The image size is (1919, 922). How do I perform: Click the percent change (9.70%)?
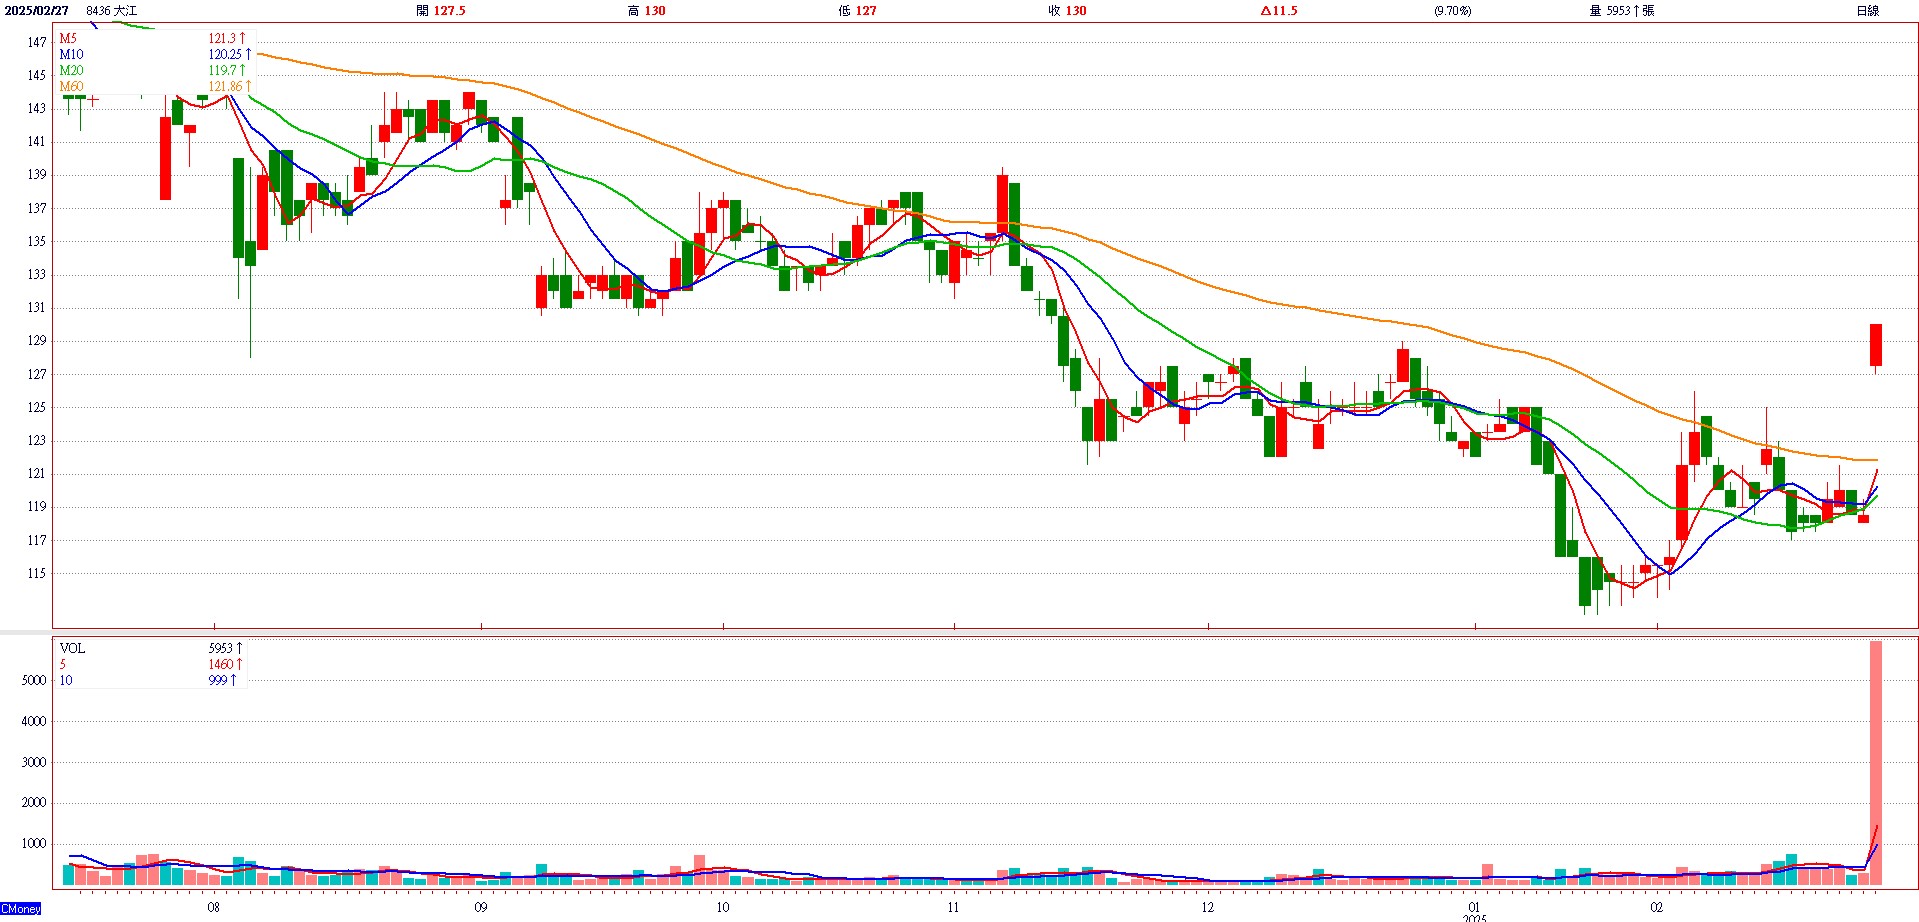(x=1452, y=11)
